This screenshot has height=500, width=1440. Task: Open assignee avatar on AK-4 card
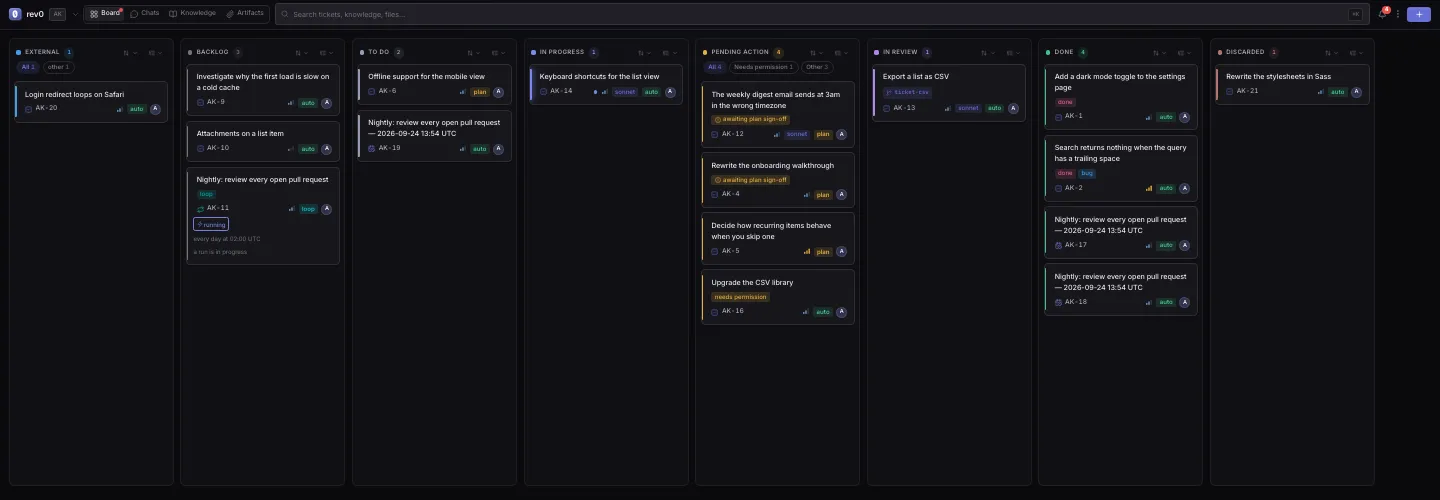(x=841, y=194)
